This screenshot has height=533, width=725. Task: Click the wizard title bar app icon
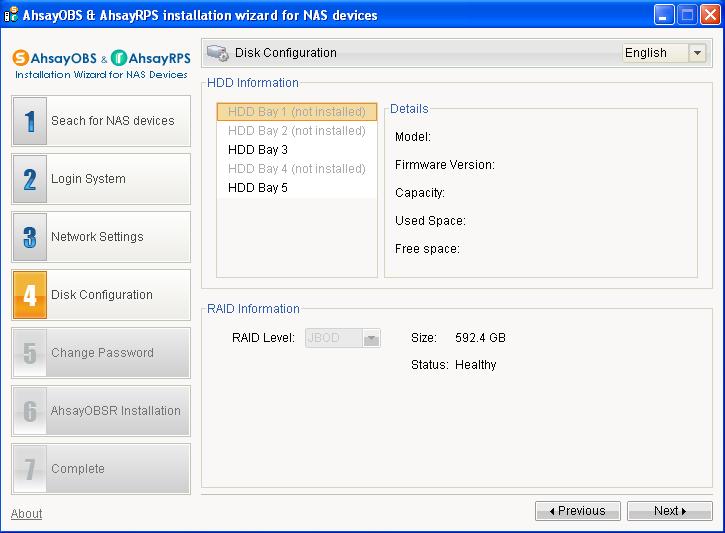(11, 15)
